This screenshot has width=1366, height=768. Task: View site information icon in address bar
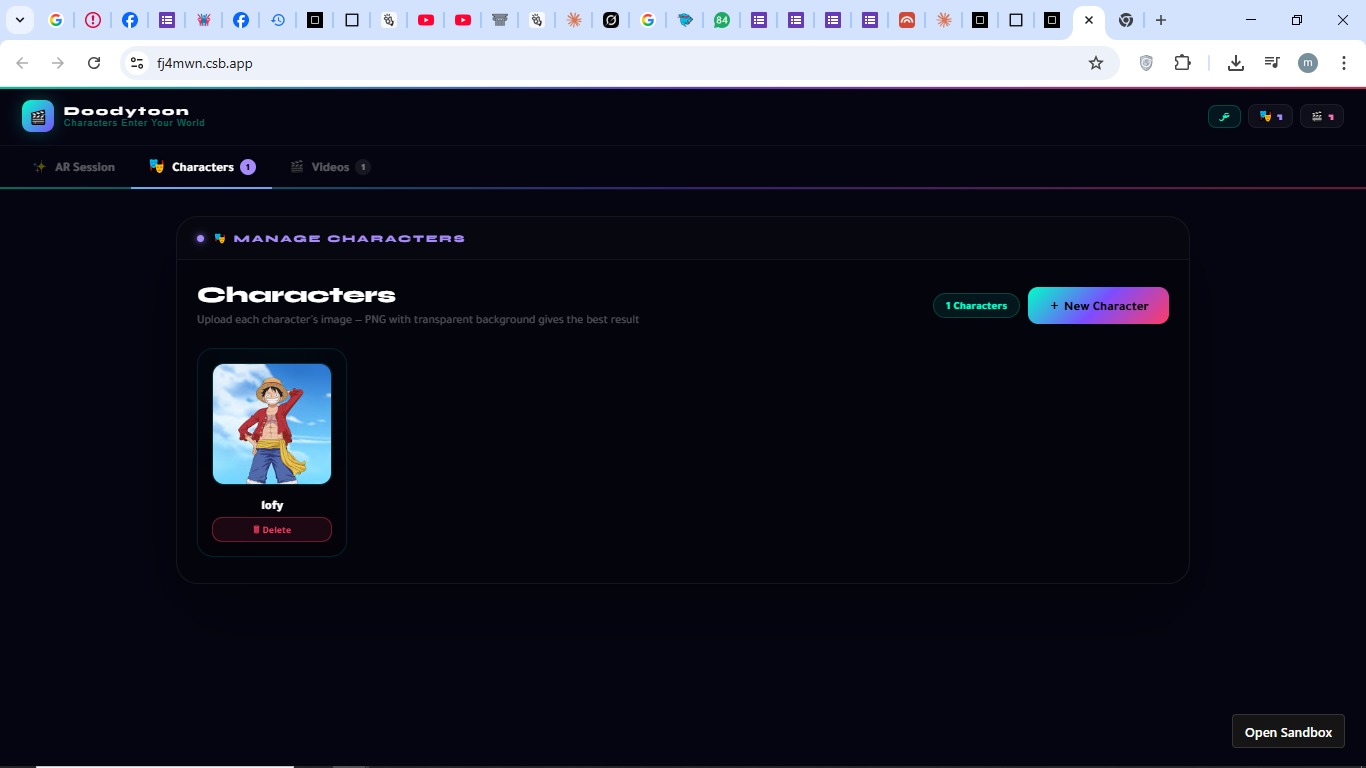(137, 63)
